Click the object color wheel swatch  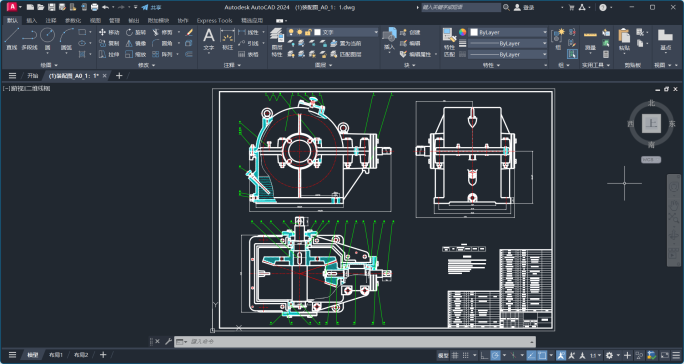tap(462, 32)
